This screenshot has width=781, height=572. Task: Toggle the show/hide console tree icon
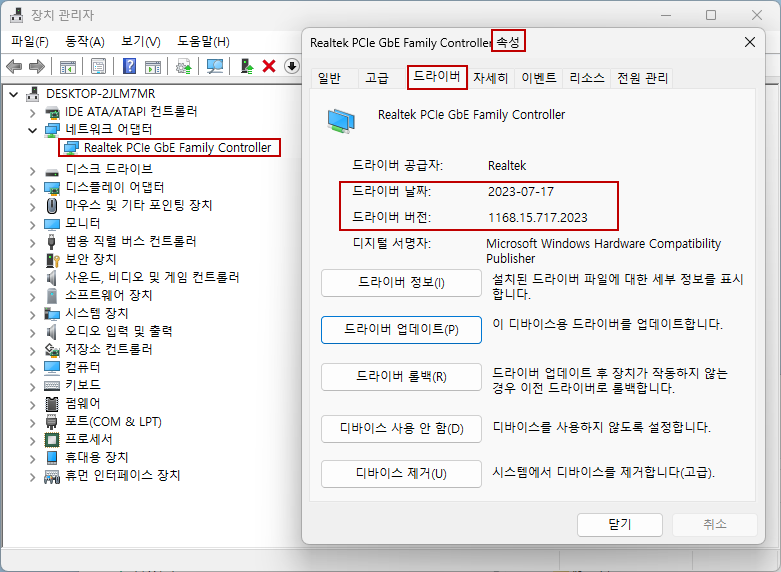68,66
